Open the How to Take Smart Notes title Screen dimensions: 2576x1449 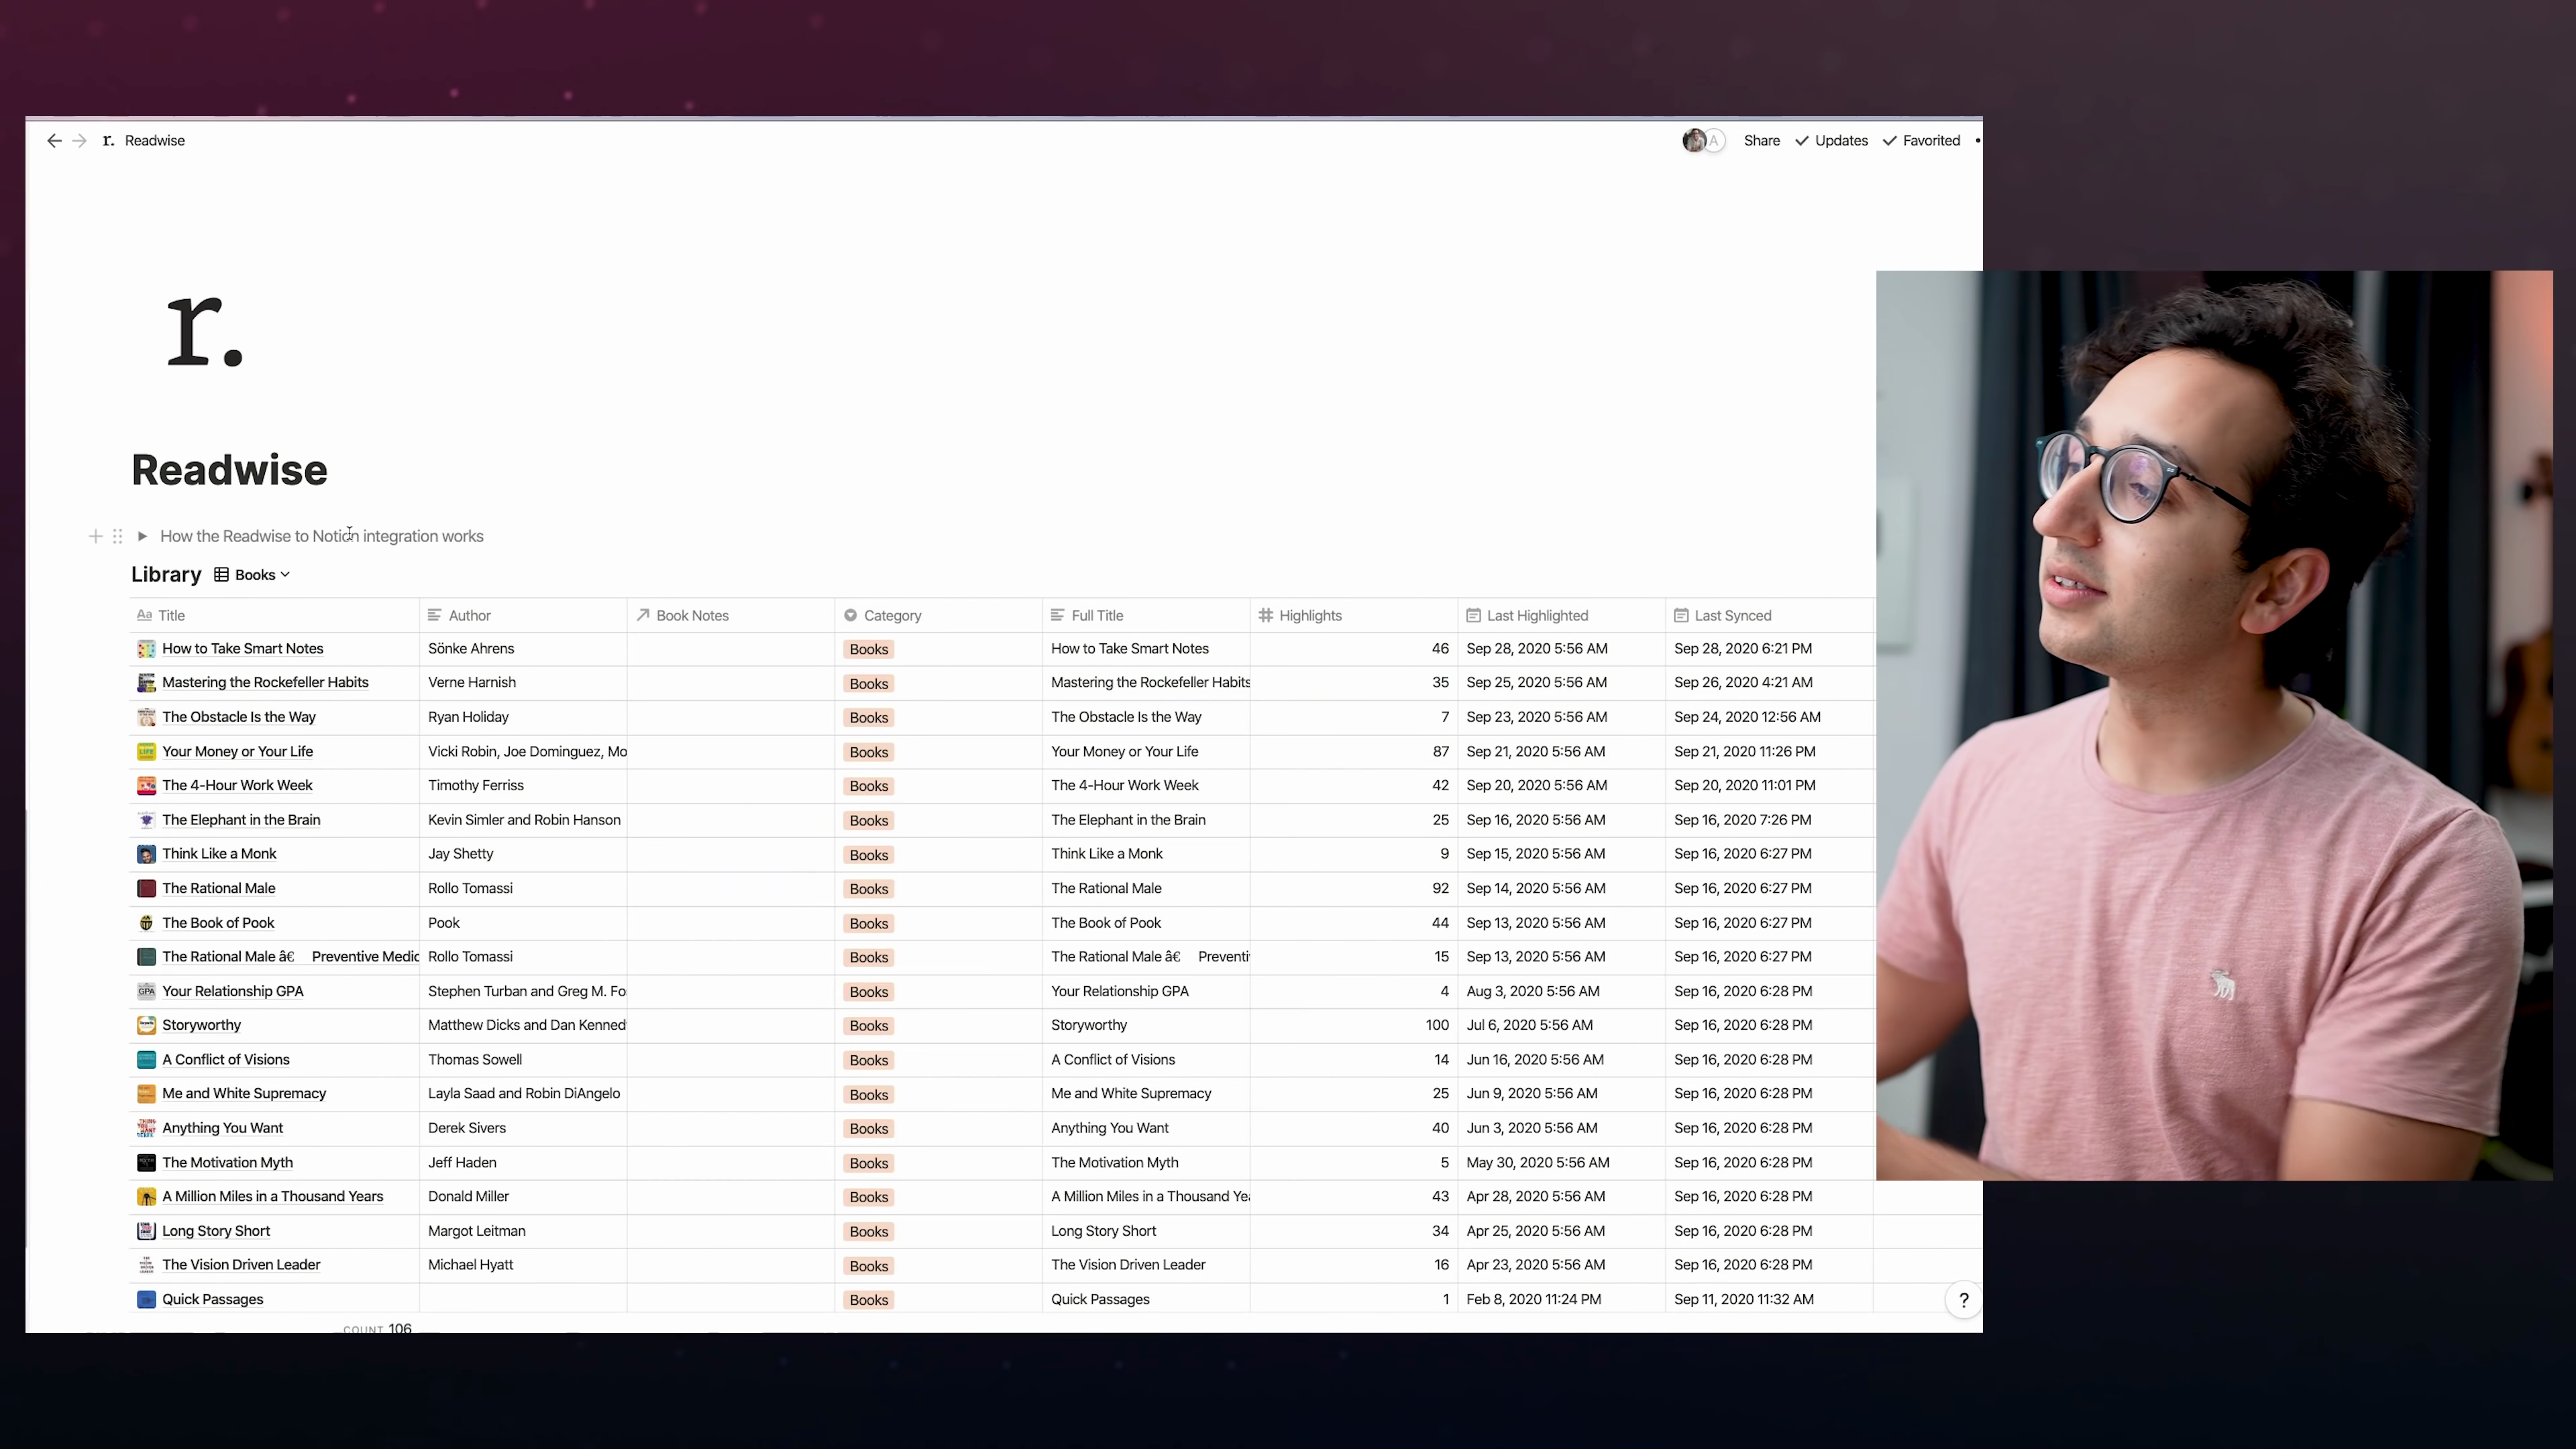tap(243, 649)
